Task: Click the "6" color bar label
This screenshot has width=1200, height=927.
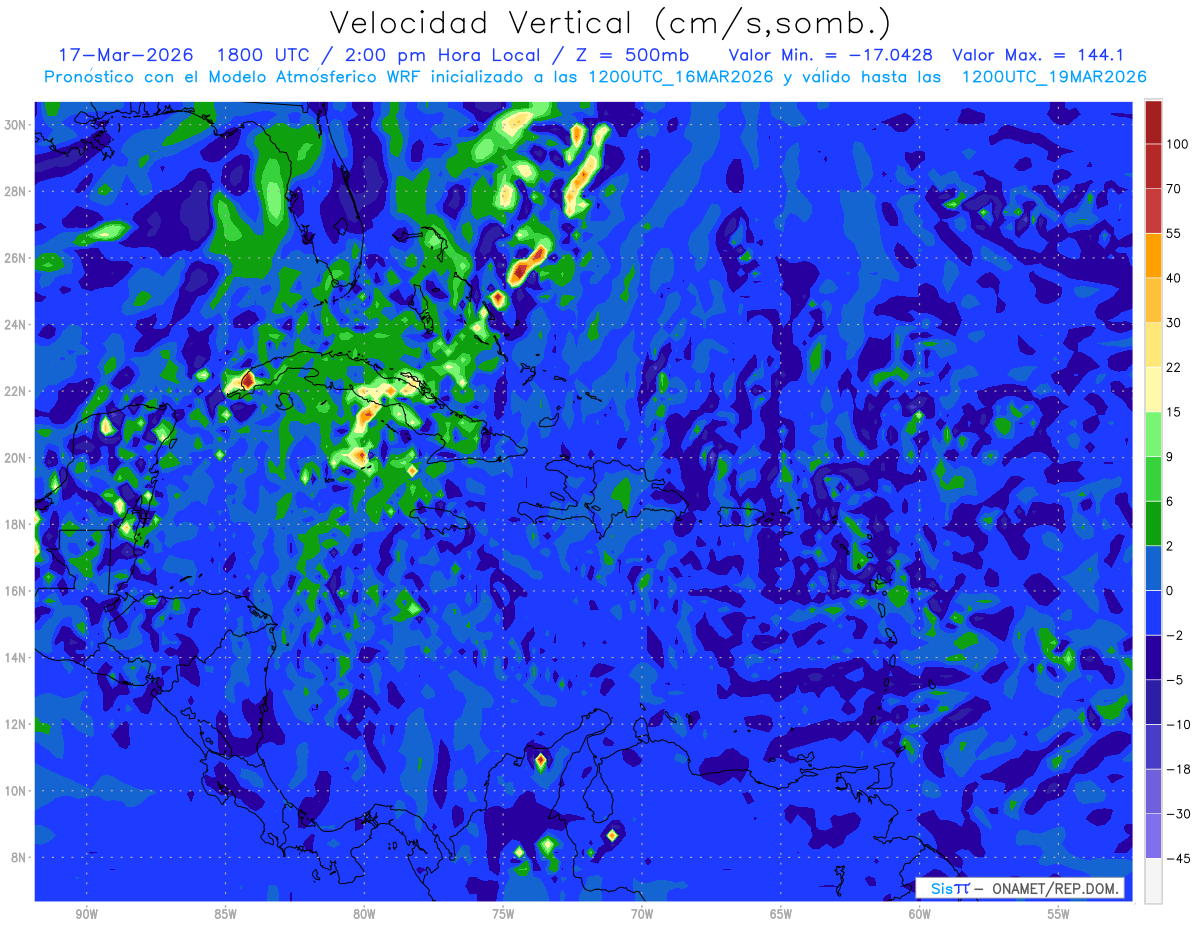Action: 1170,501
